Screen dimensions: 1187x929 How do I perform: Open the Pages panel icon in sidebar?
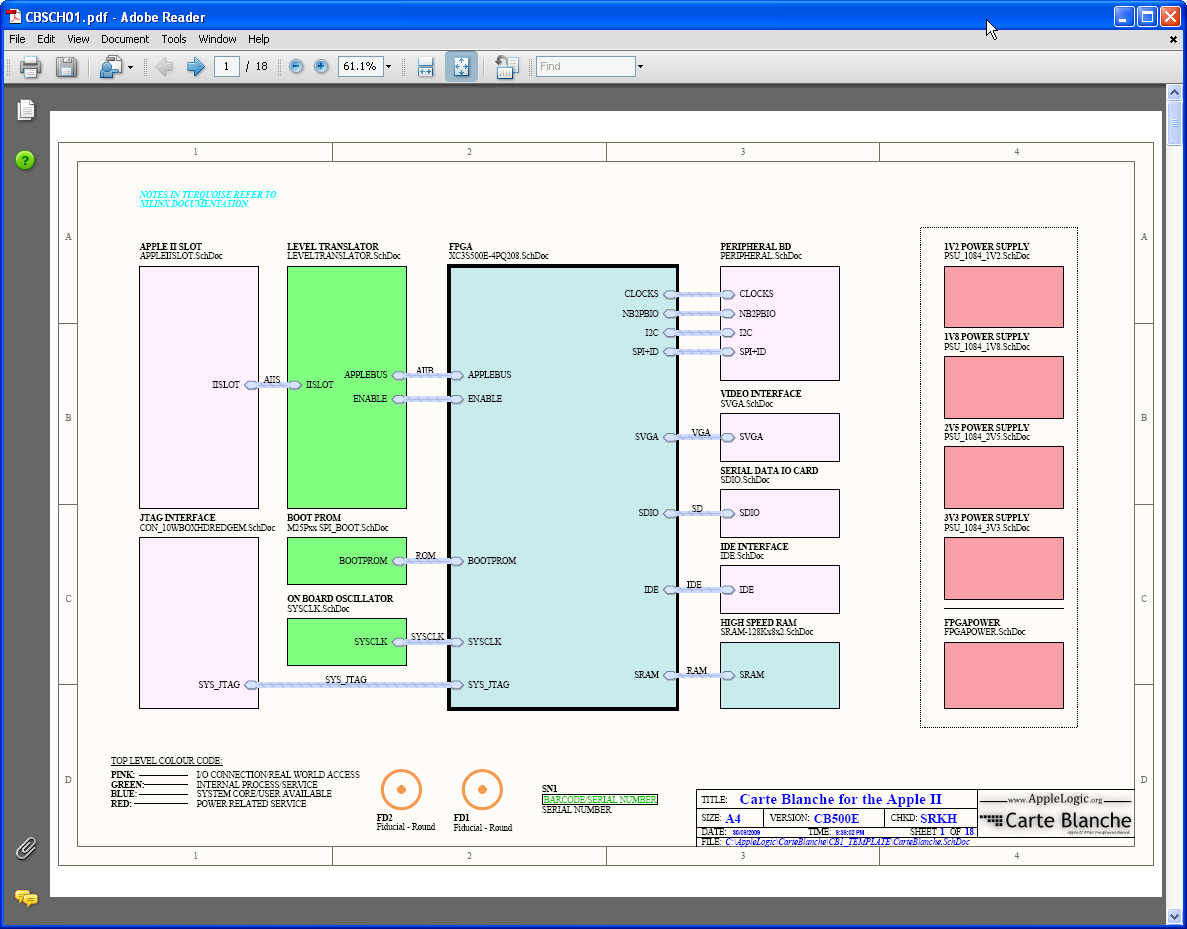pyautogui.click(x=26, y=110)
